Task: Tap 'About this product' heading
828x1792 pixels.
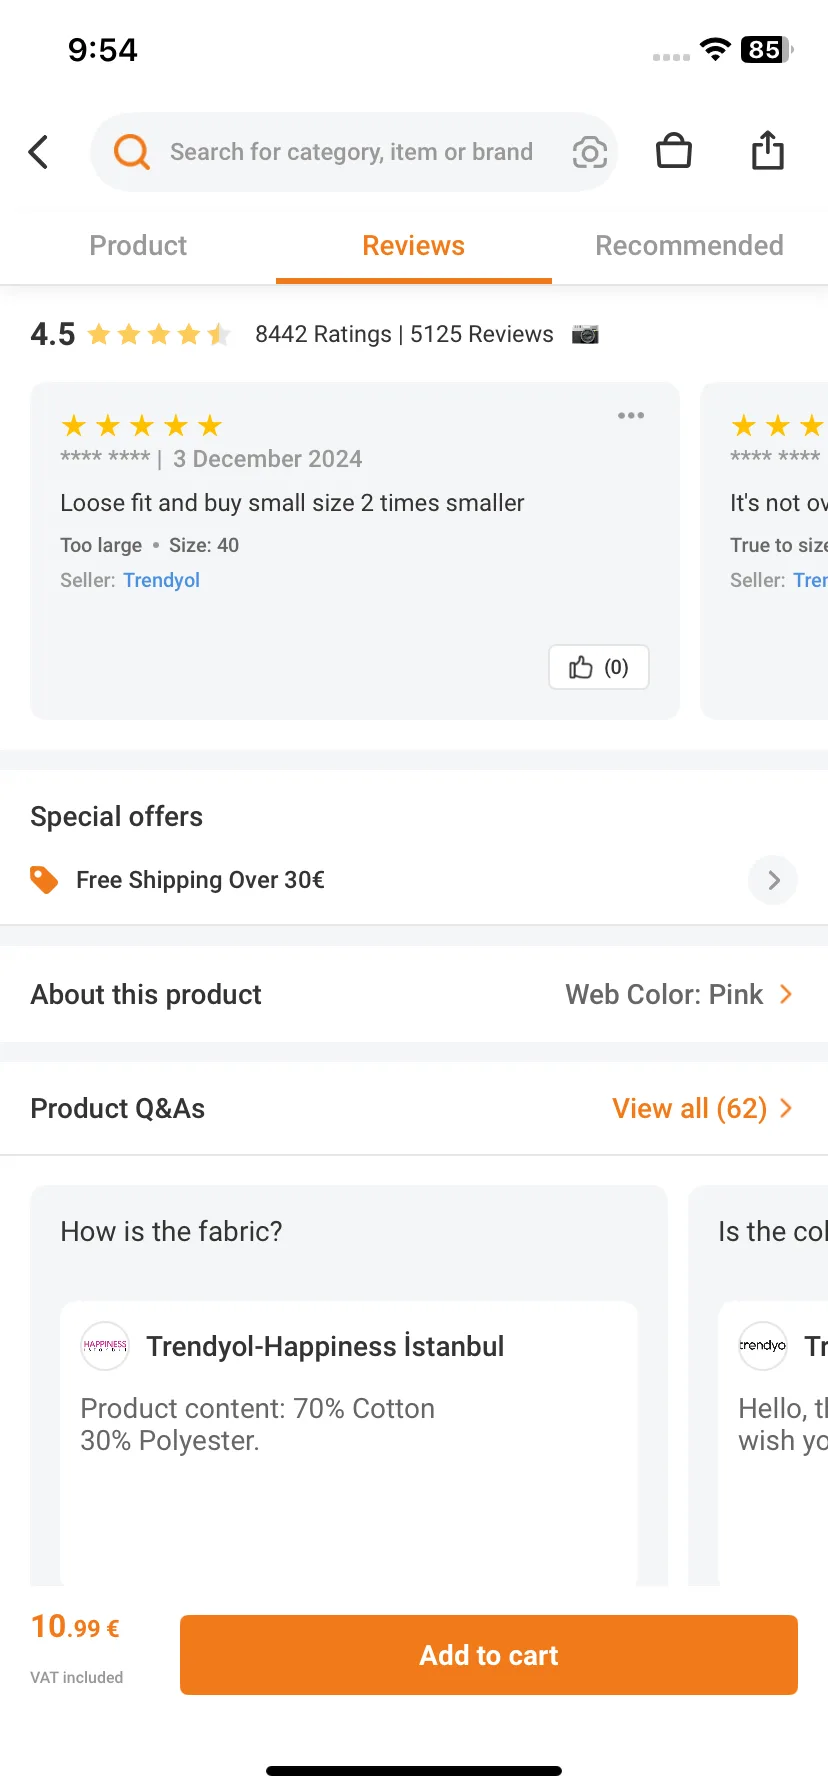Action: [x=146, y=994]
